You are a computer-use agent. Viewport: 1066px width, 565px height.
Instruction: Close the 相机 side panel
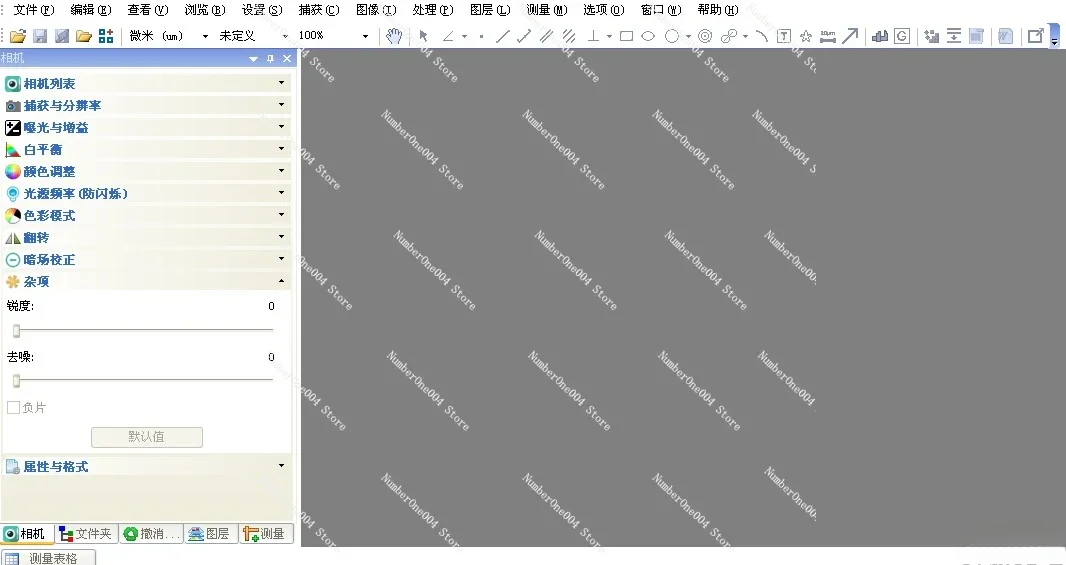(x=287, y=58)
